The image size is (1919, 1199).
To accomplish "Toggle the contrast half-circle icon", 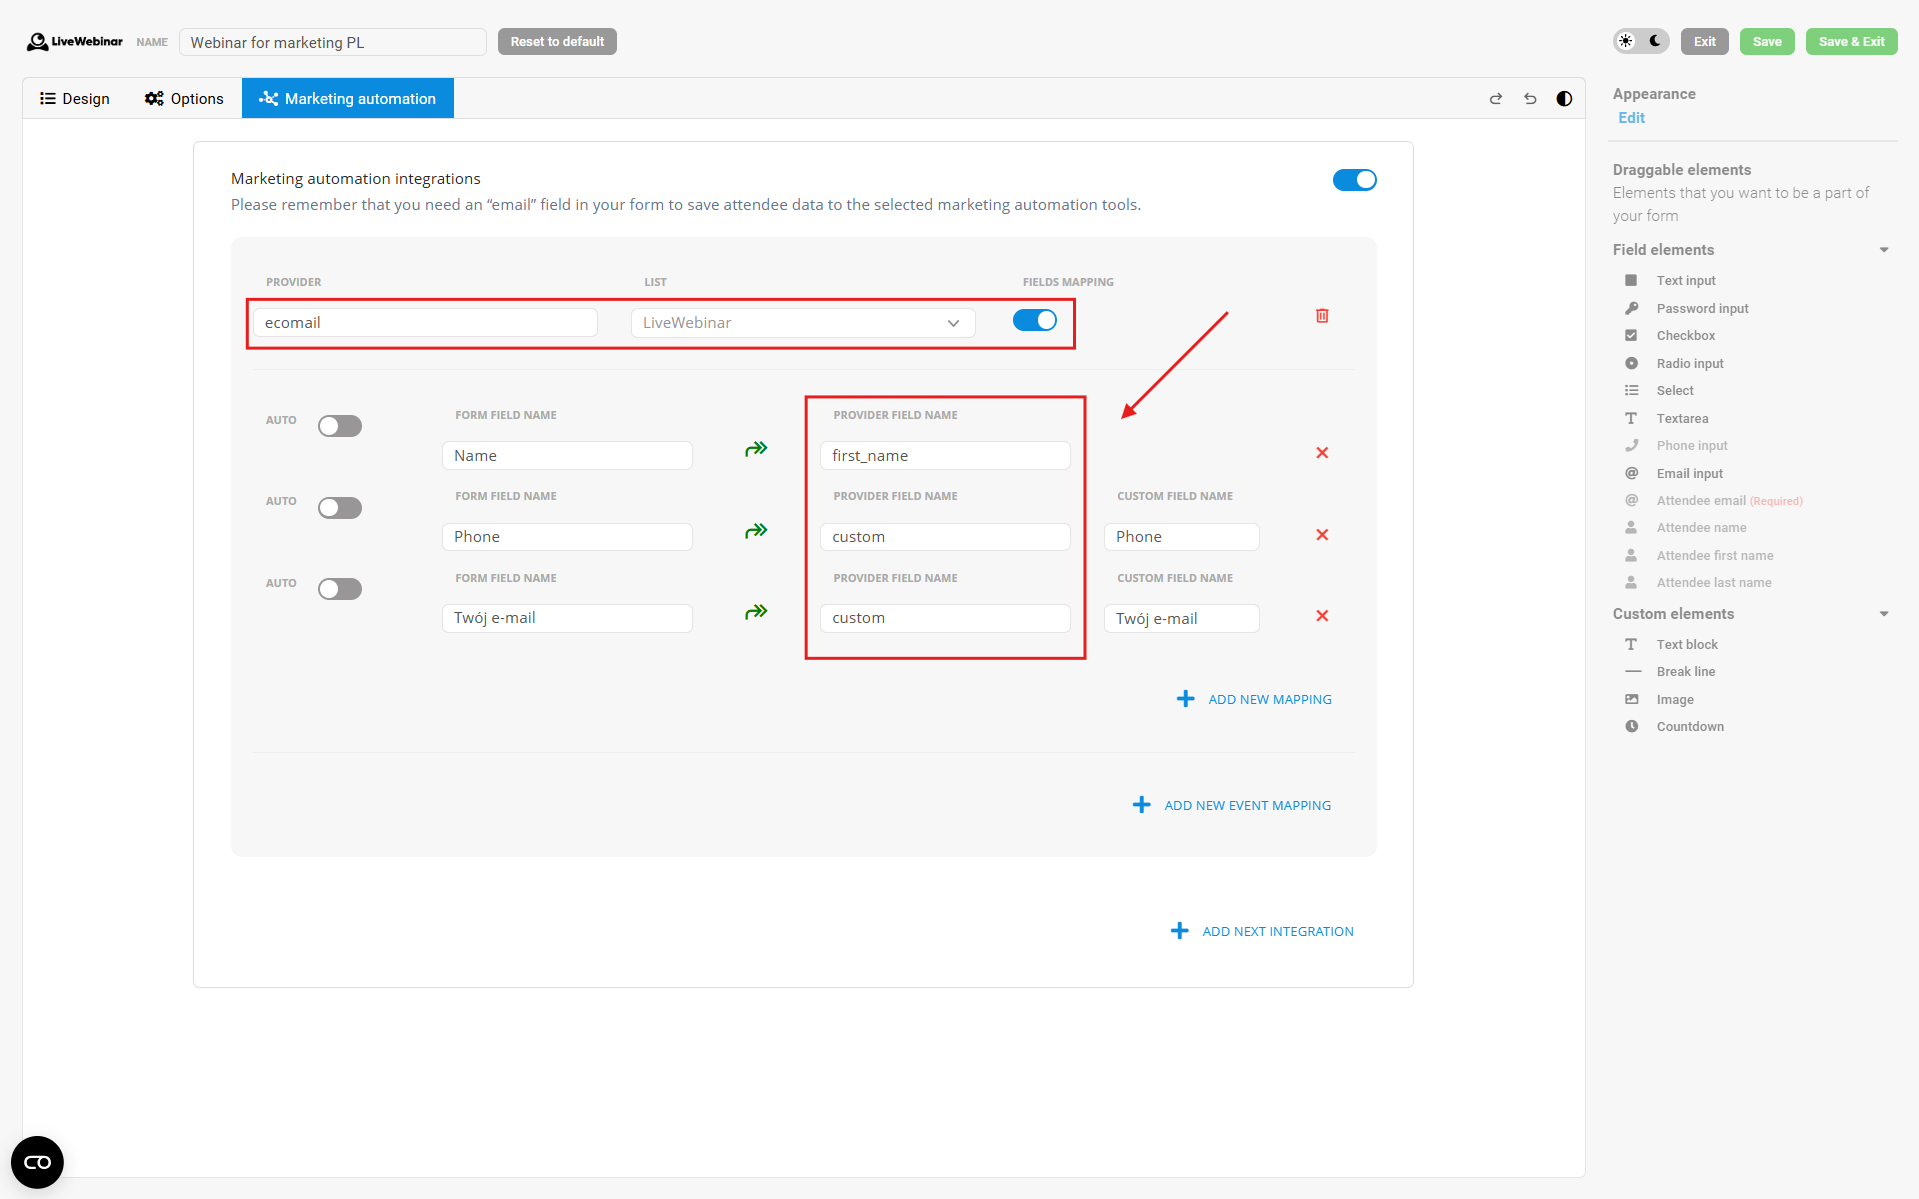I will [x=1564, y=99].
